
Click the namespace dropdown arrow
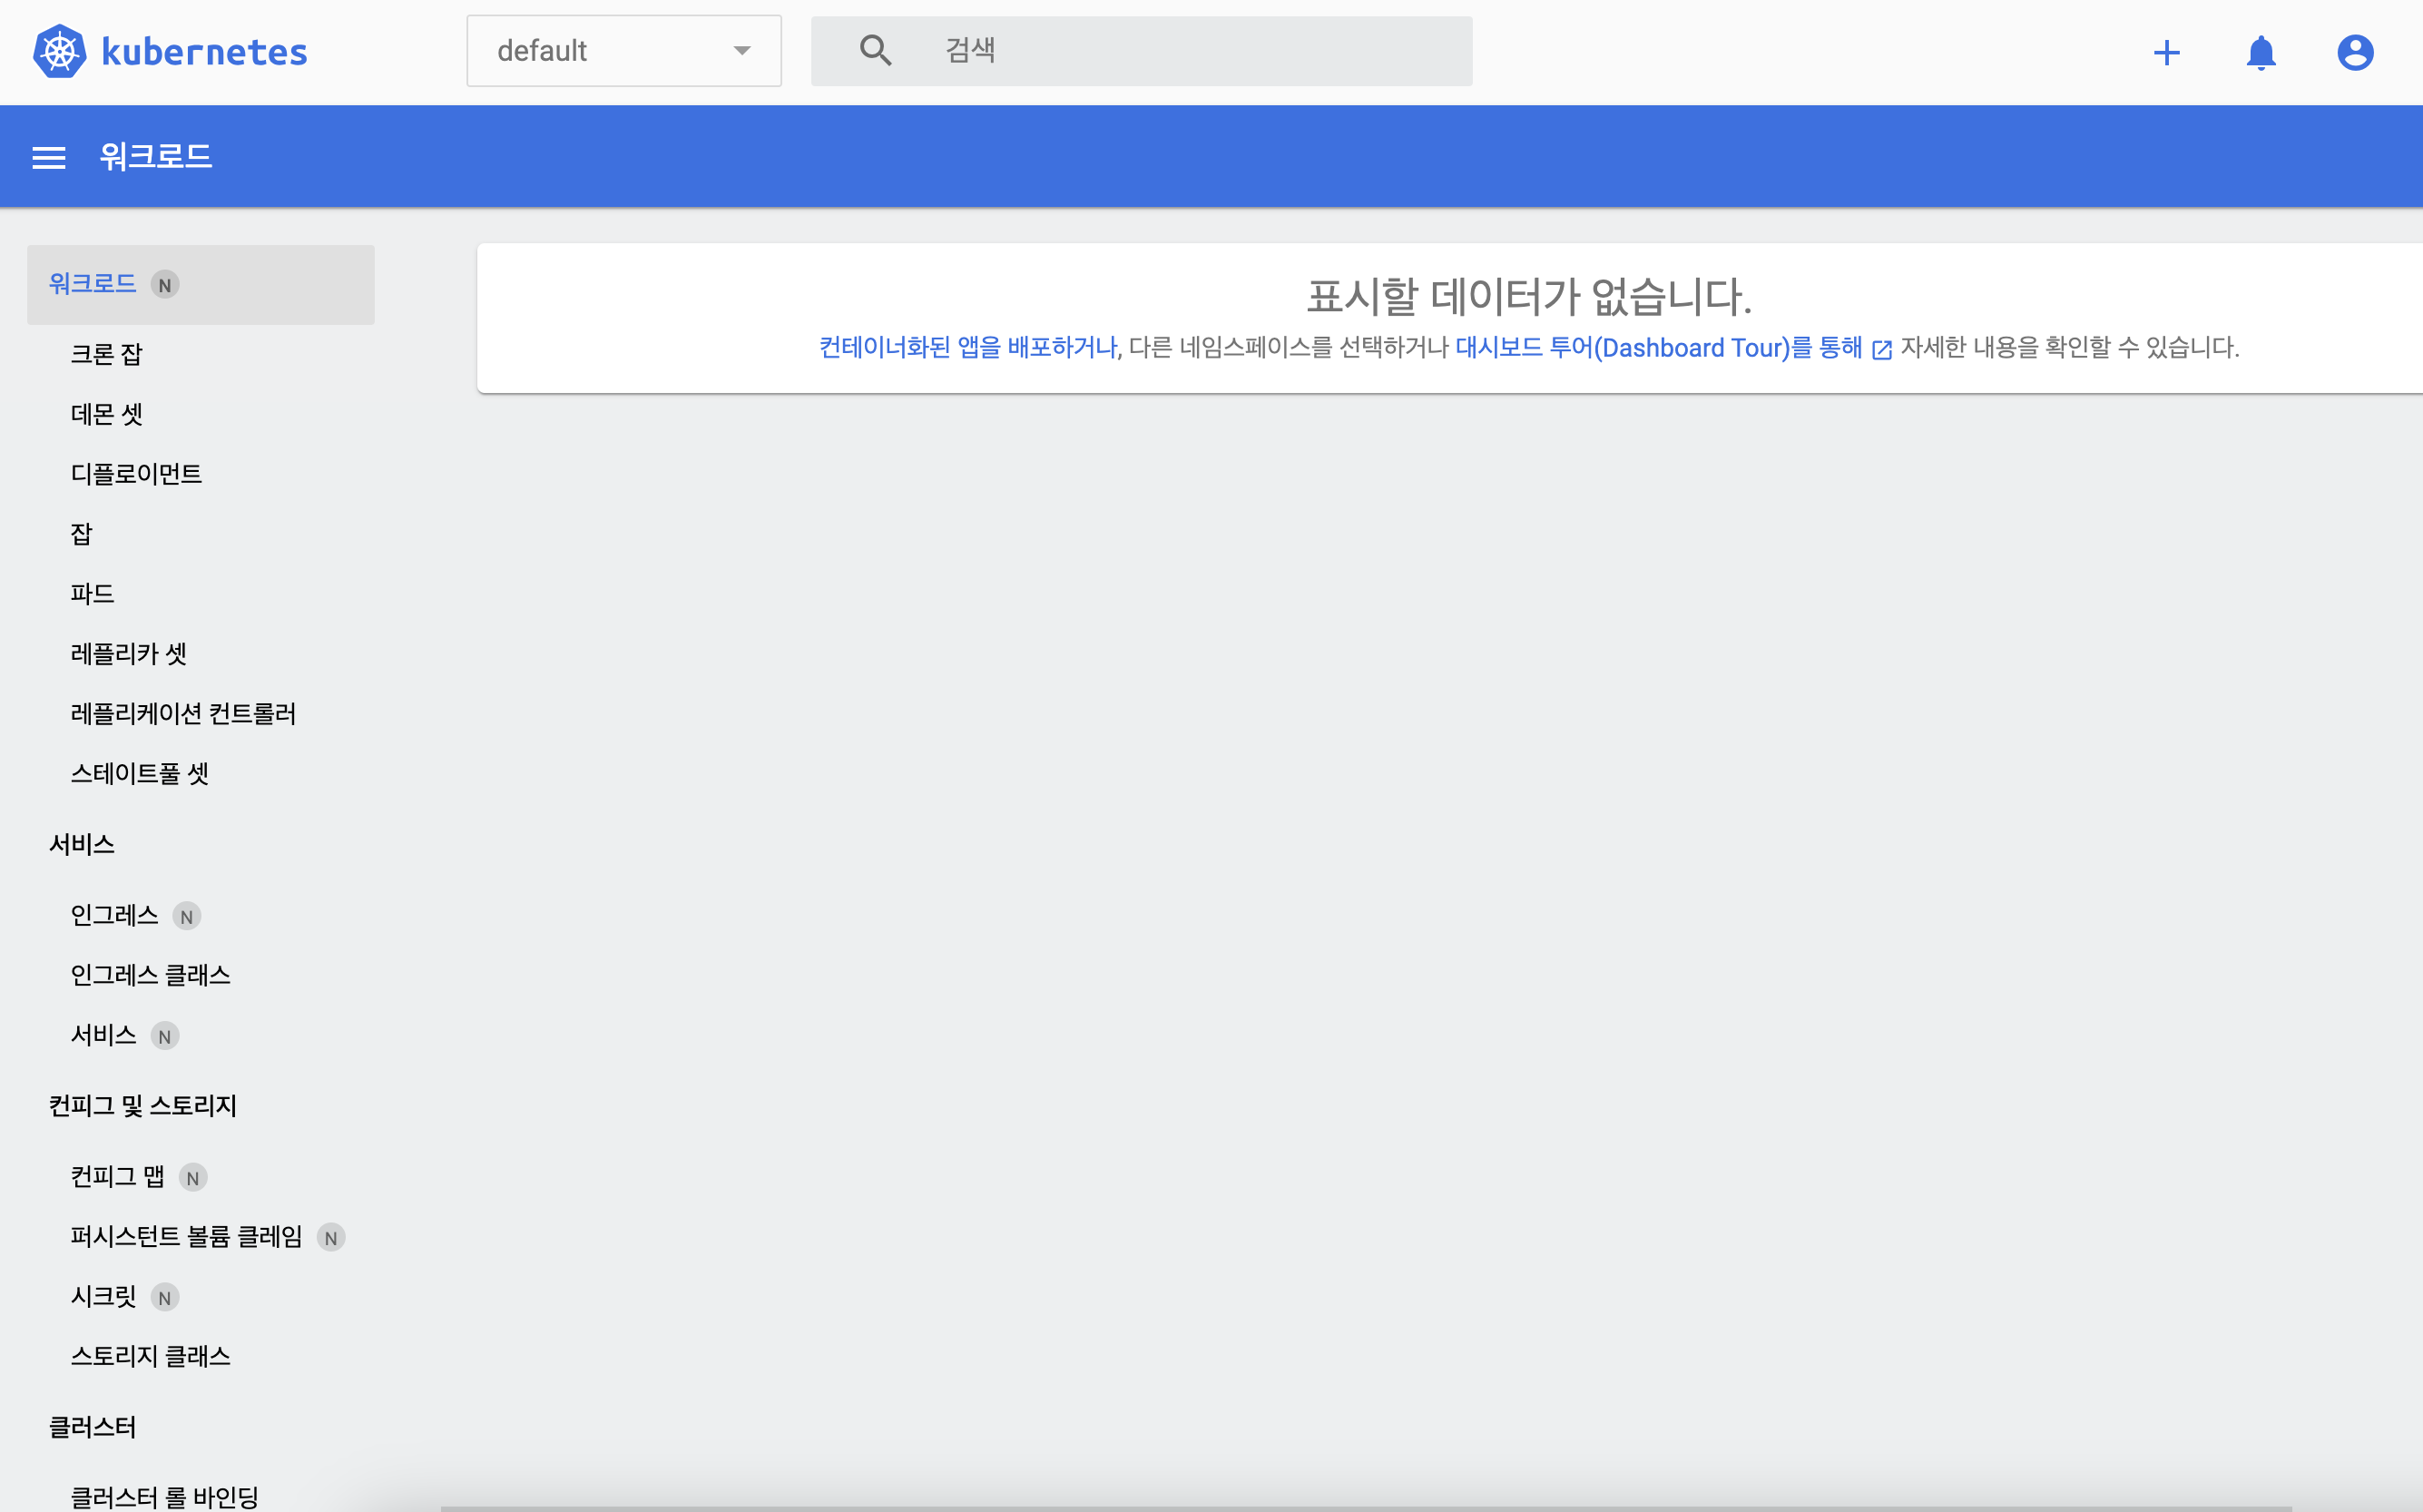pyautogui.click(x=742, y=51)
